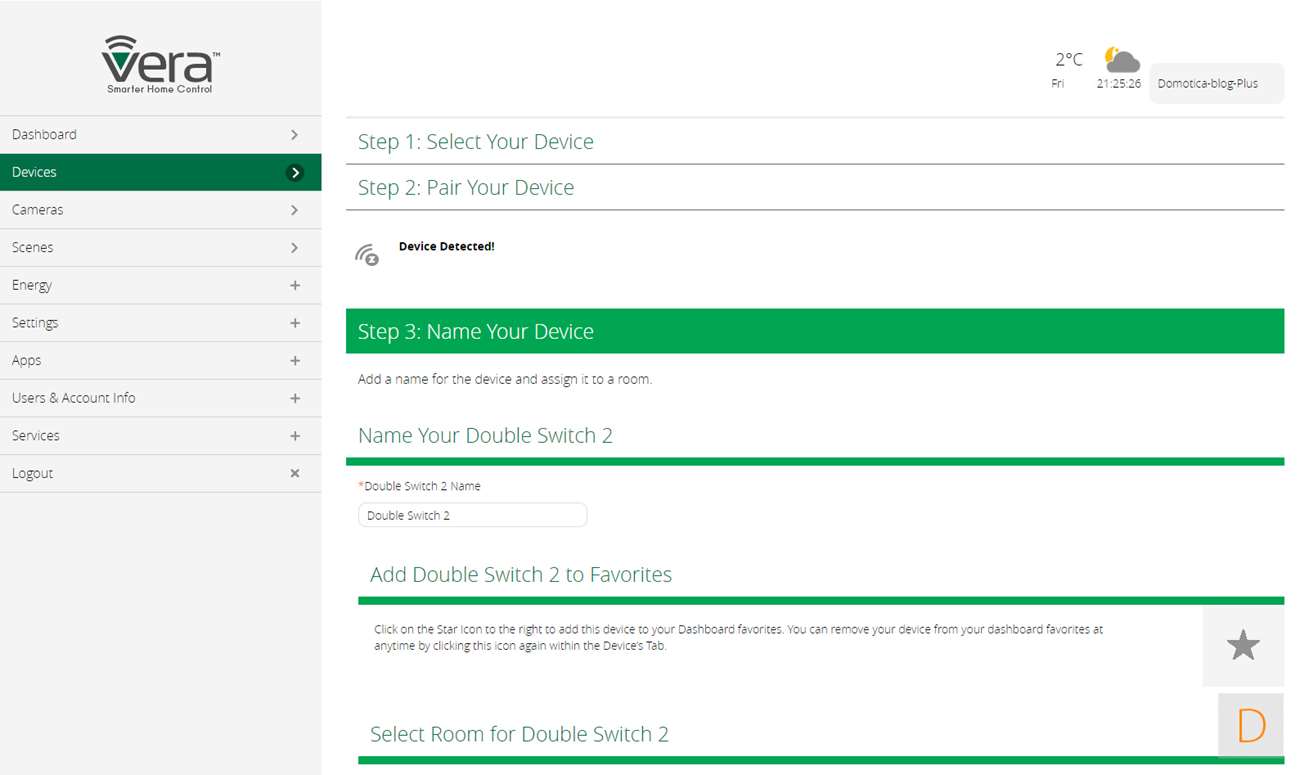Collapse to Step 1: Select Your Device
The height and width of the screenshot is (775, 1300).
pyautogui.click(x=476, y=142)
